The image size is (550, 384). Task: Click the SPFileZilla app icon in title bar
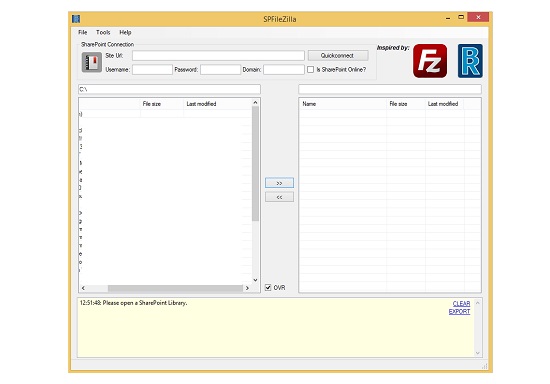point(76,19)
